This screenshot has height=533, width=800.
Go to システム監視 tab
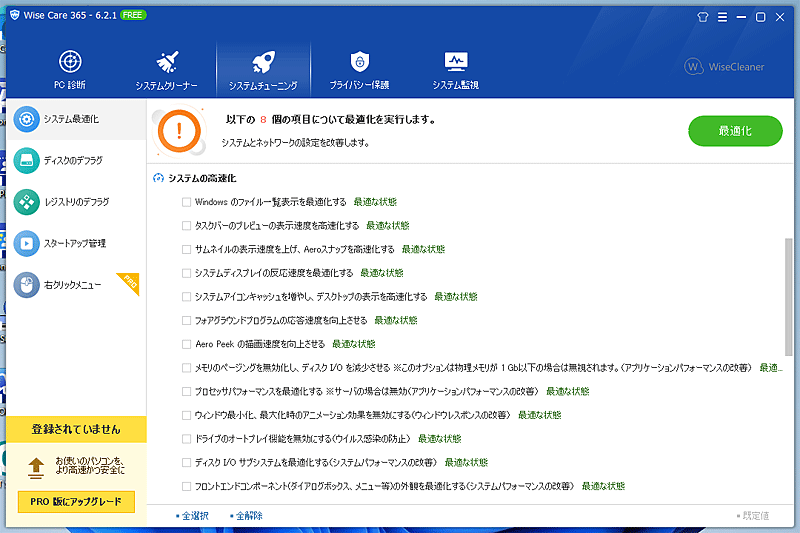(x=456, y=69)
